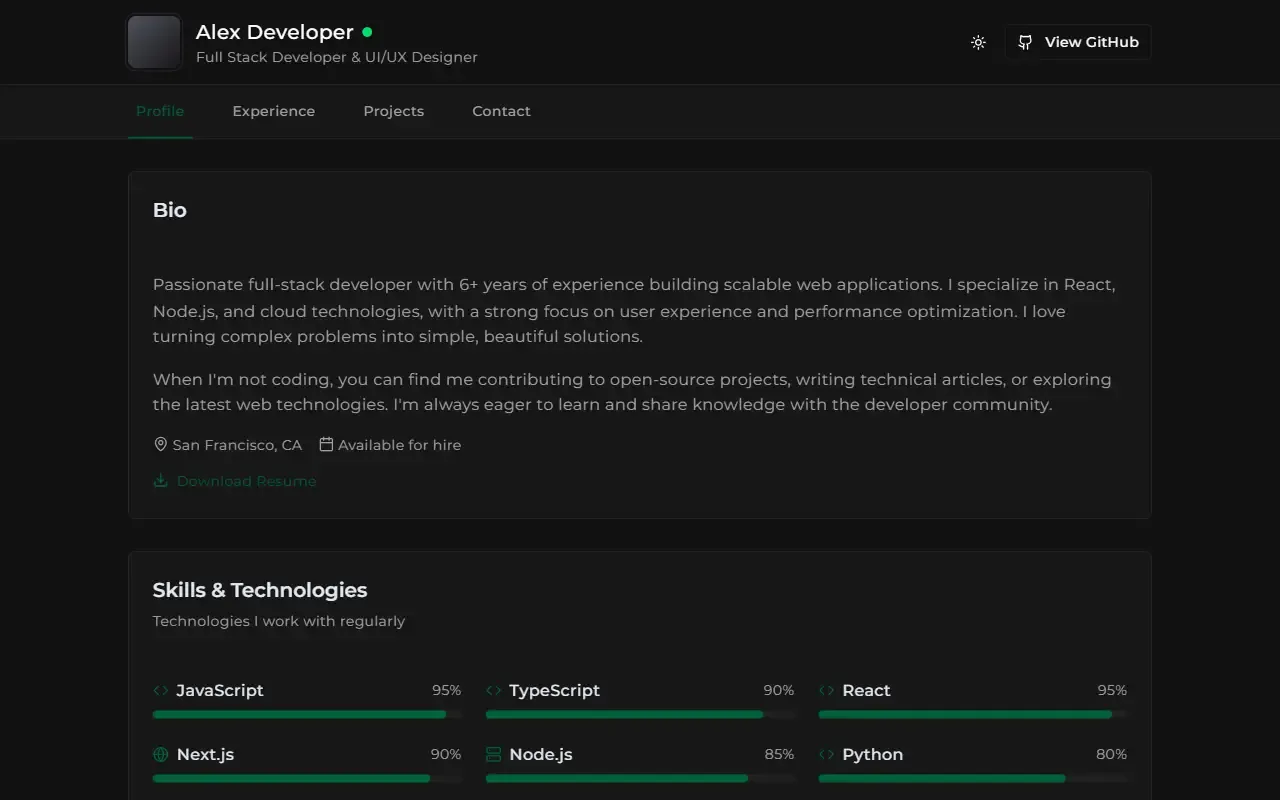Click the Bio heading
Viewport: 1280px width, 800px height.
coord(170,210)
